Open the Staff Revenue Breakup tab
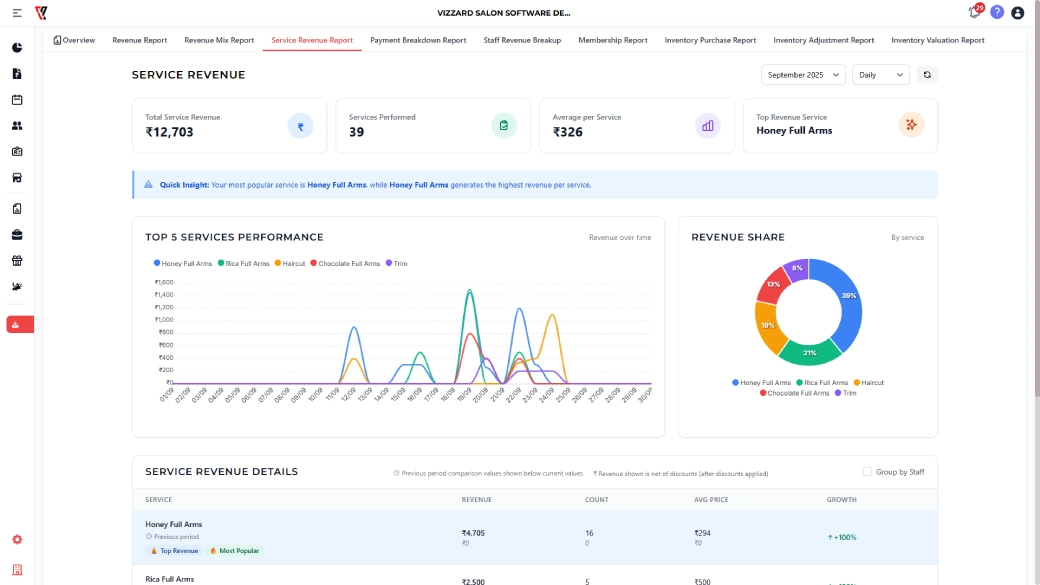This screenshot has width=1040, height=585. pyautogui.click(x=522, y=40)
